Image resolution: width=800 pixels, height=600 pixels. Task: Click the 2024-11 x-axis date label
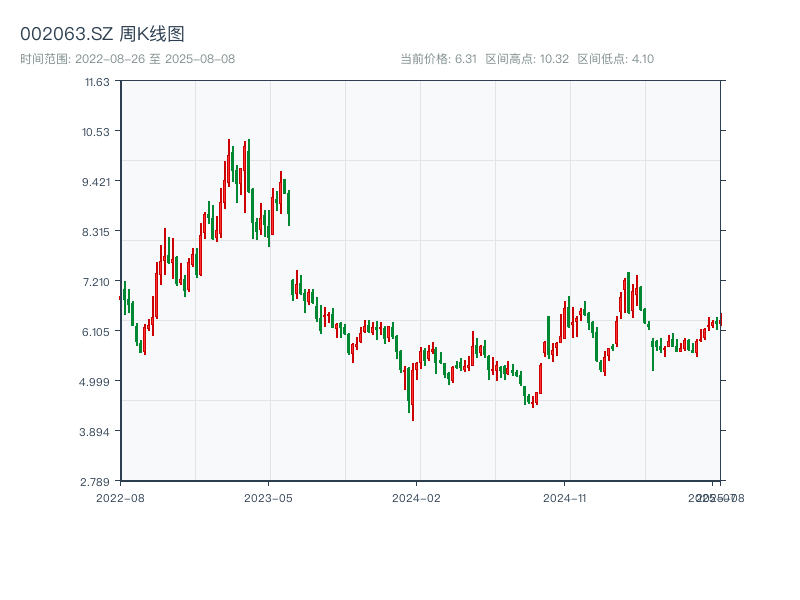(564, 497)
